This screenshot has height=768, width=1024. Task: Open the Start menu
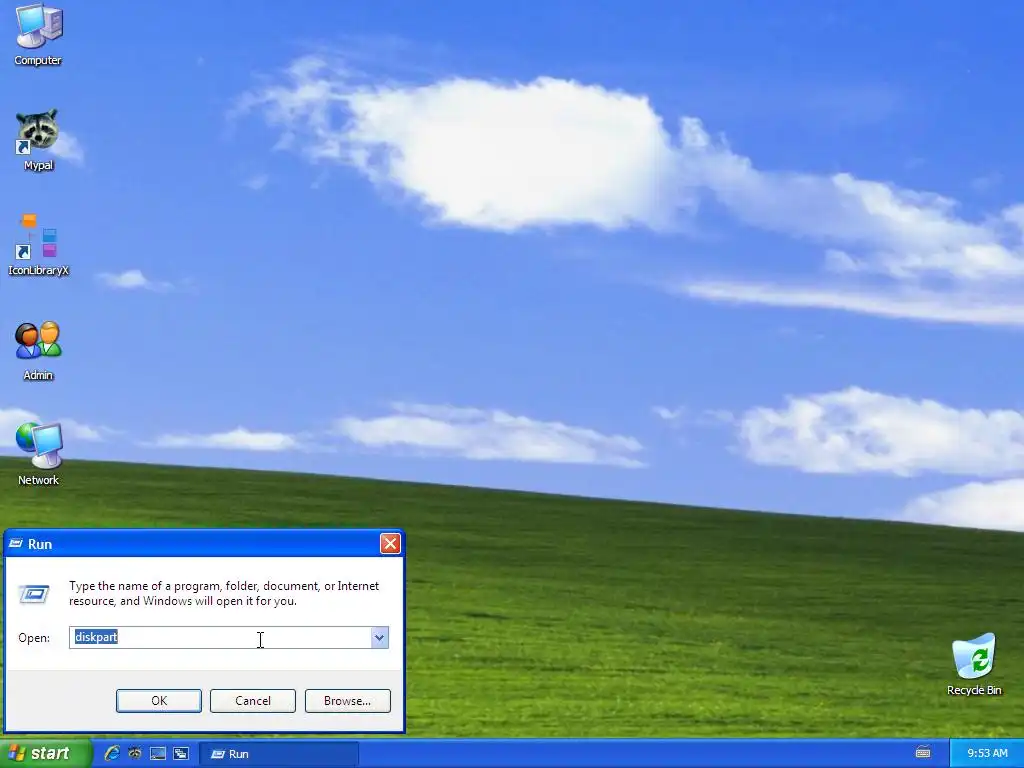[x=46, y=754]
